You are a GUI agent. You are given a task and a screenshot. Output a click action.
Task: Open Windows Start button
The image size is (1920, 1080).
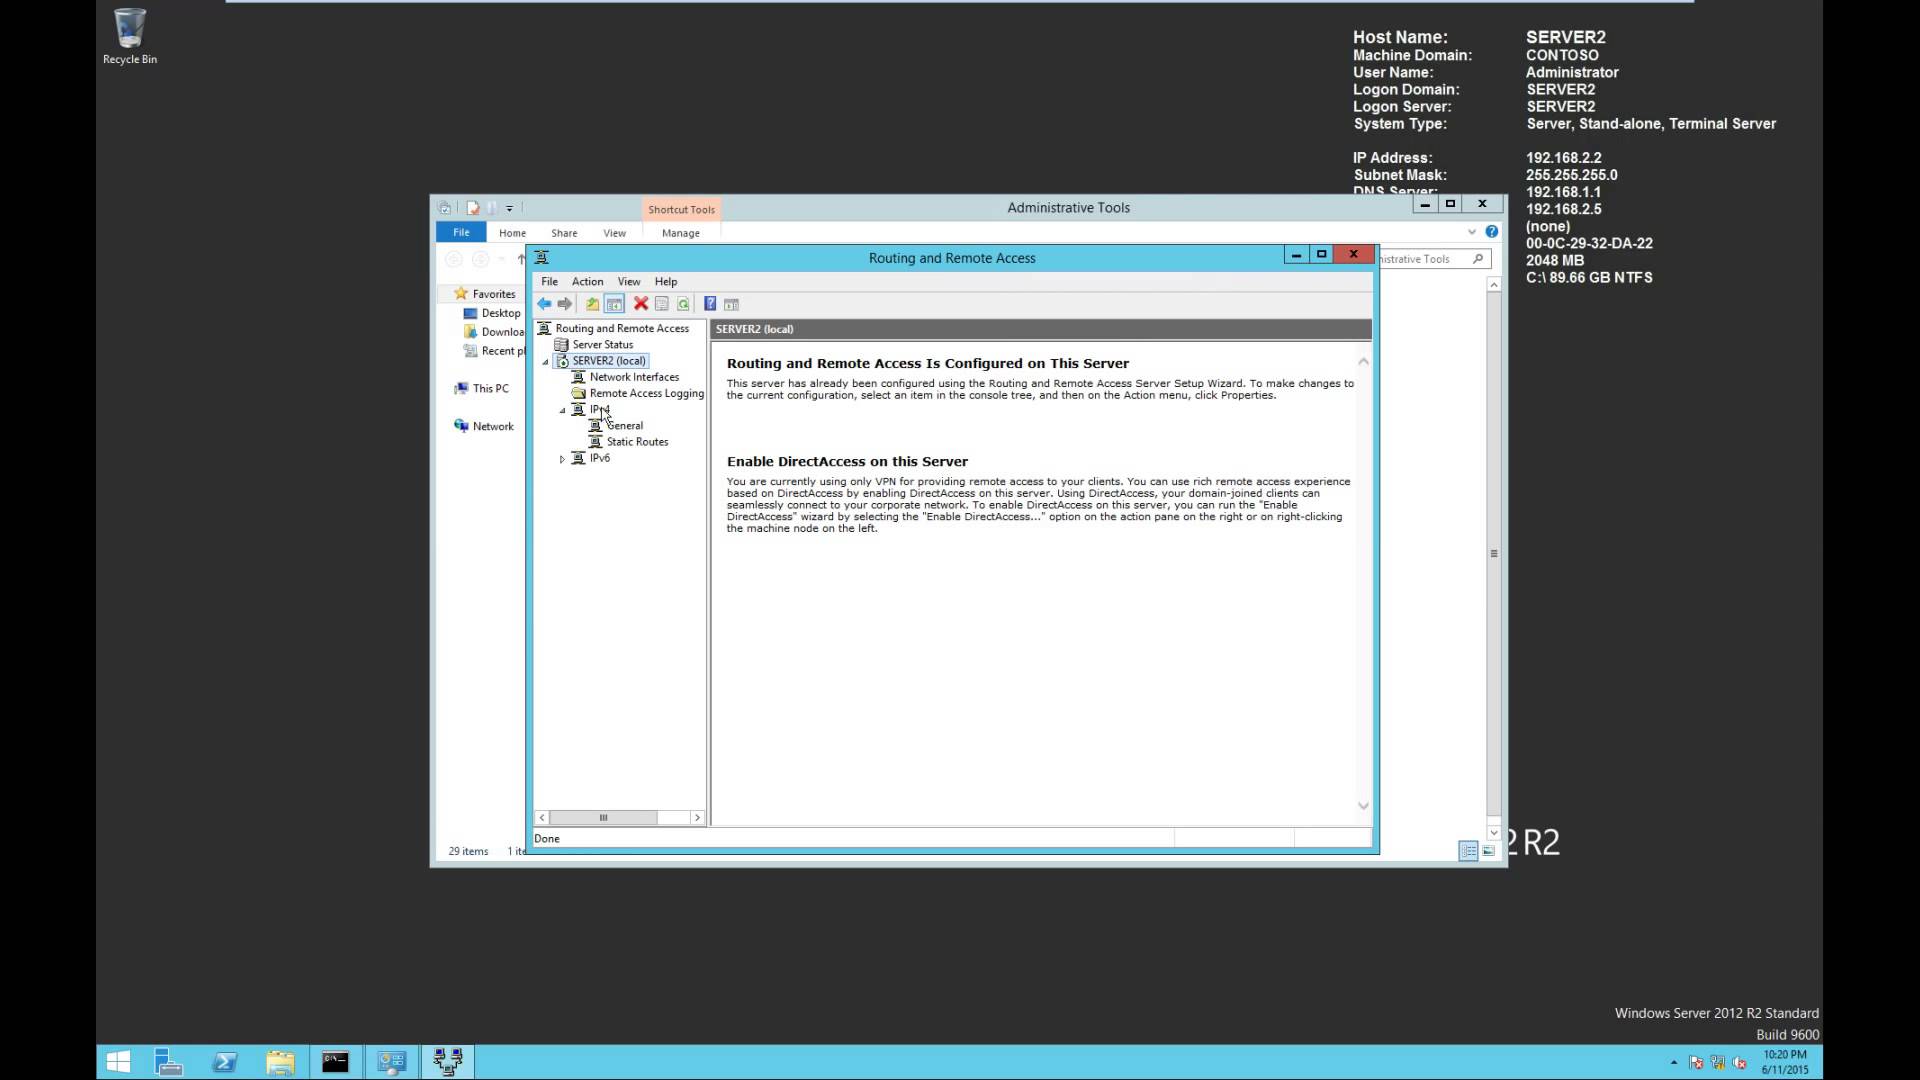118,1062
